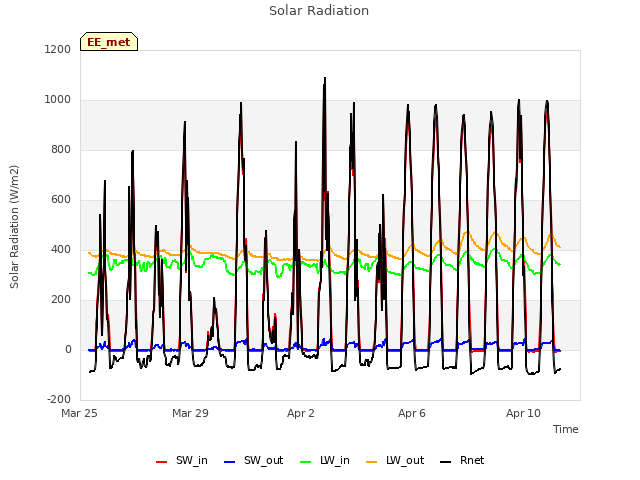Toggle the Rnet legend entry

point(462,460)
